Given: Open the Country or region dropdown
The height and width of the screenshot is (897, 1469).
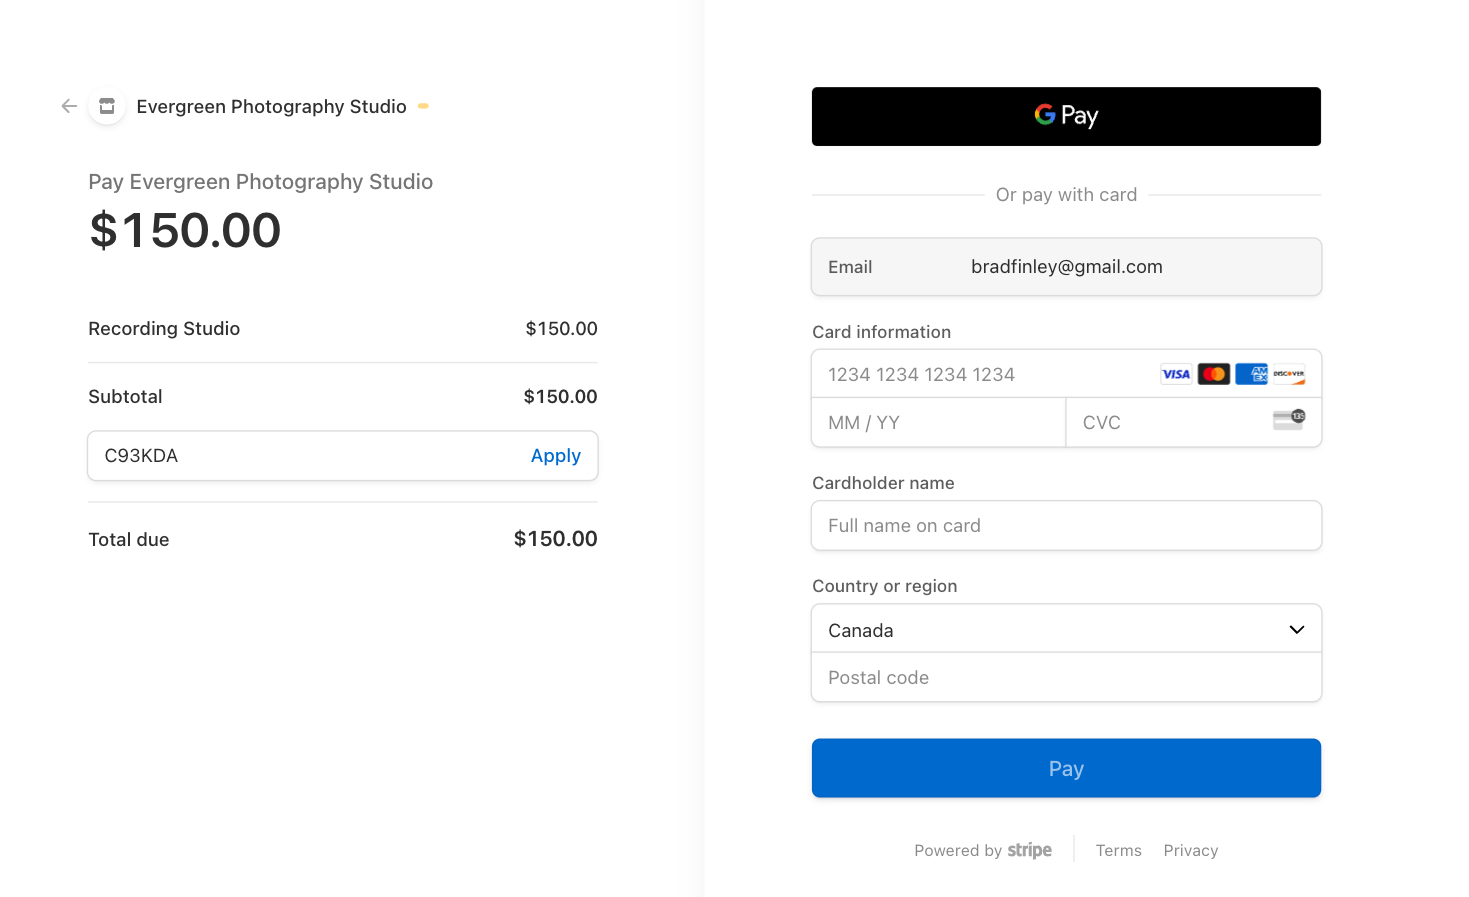Looking at the screenshot, I should (x=1066, y=629).
